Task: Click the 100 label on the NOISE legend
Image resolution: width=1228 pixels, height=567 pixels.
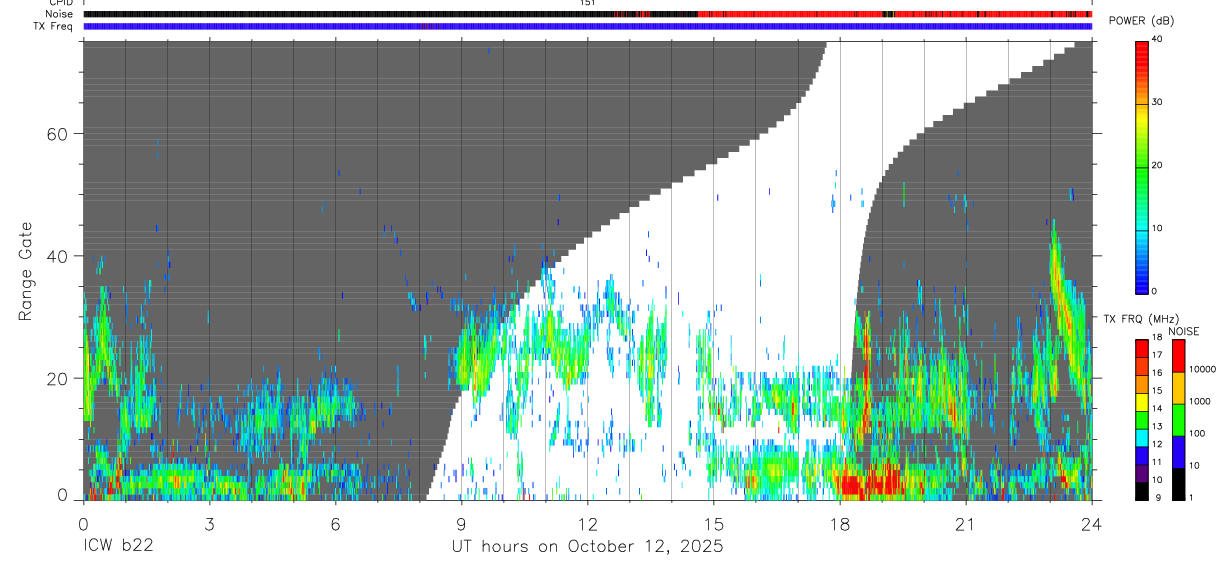Action: [x=1196, y=434]
